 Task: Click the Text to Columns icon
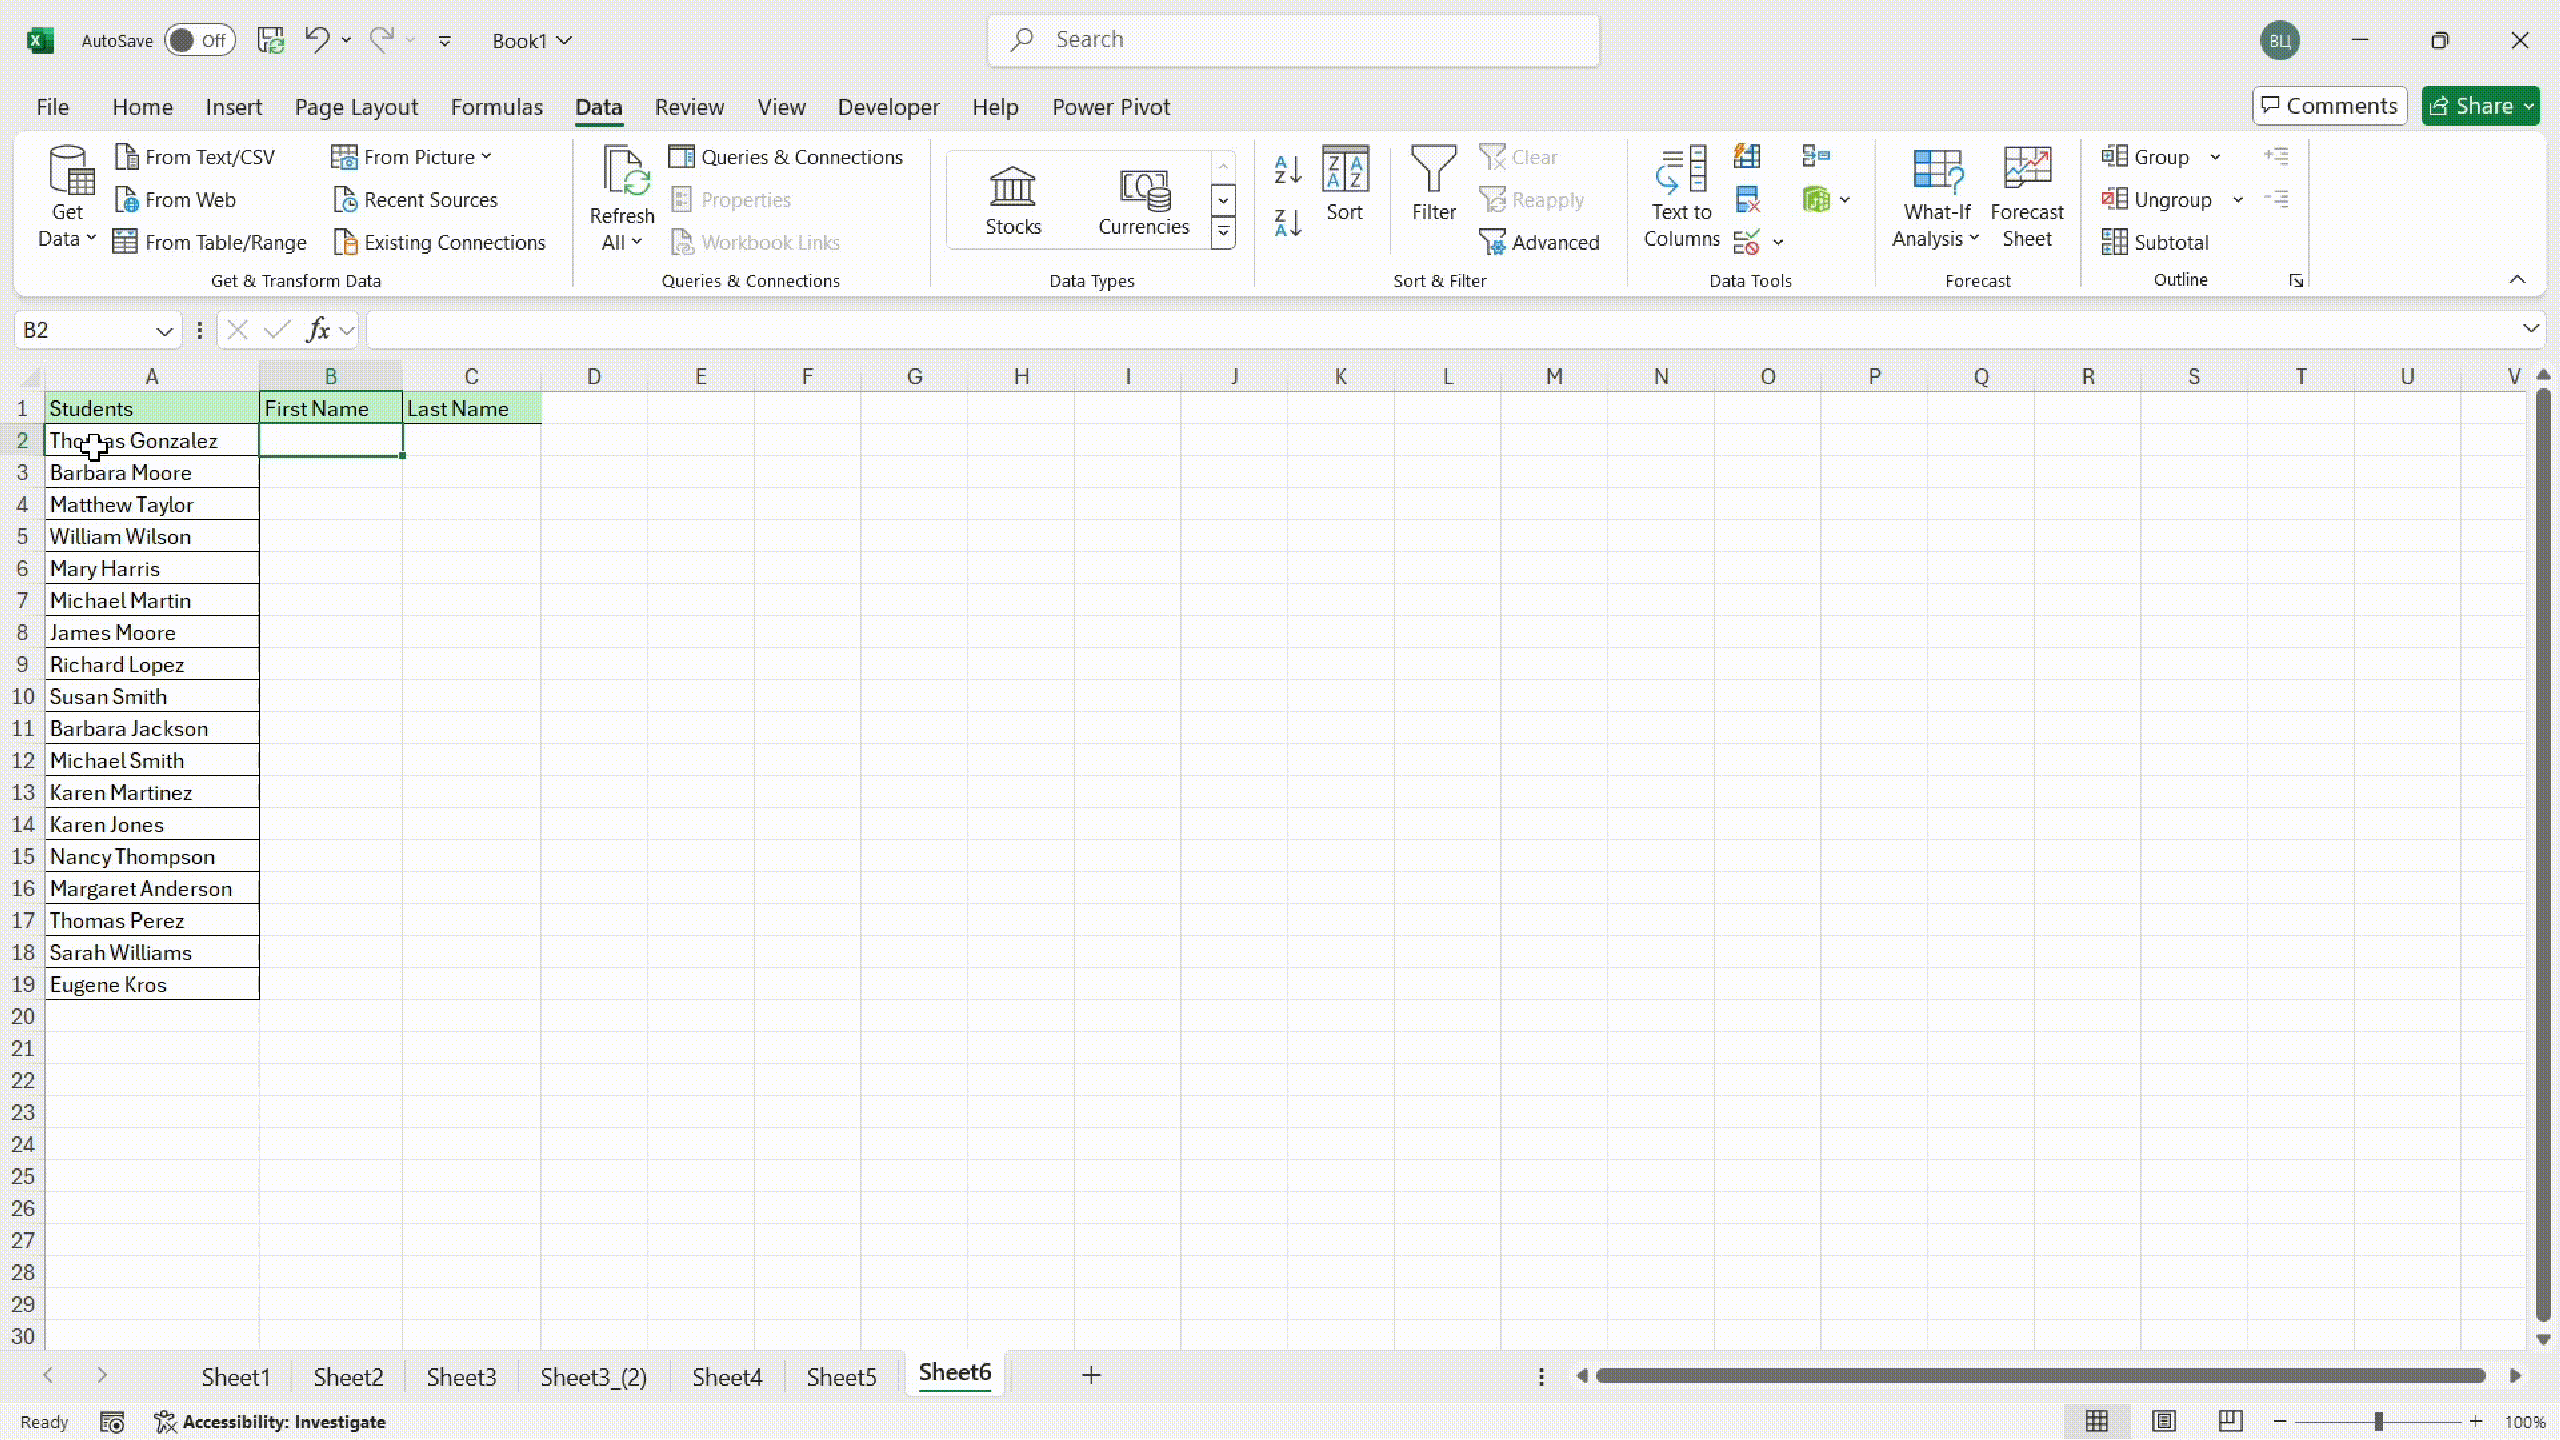click(x=1681, y=171)
